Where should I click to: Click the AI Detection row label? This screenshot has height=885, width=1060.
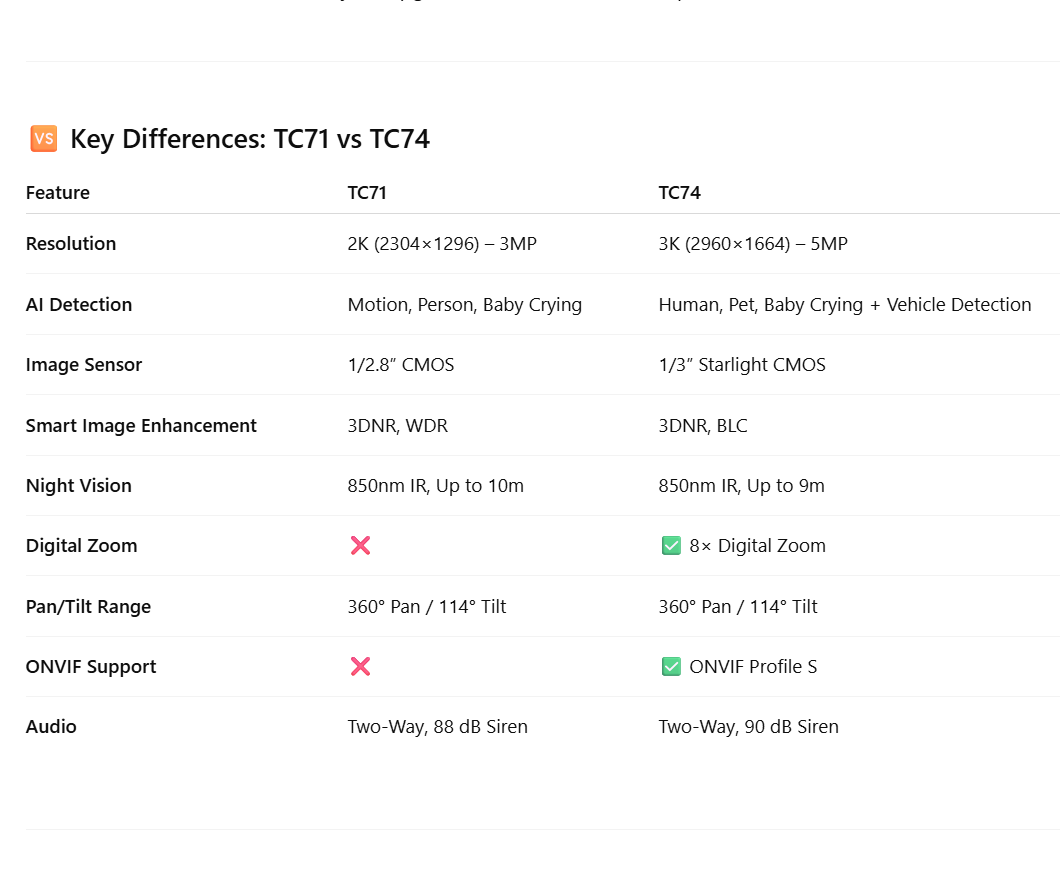tap(78, 304)
